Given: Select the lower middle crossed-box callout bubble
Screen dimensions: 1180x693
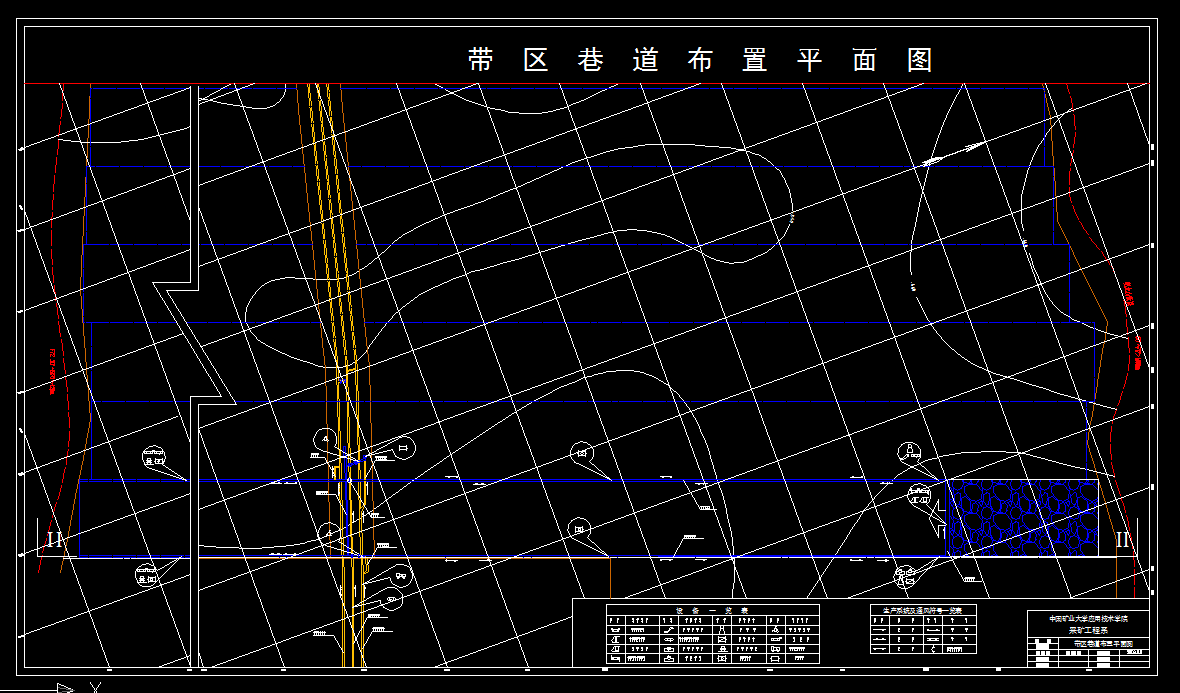Looking at the screenshot, I should point(579,529).
